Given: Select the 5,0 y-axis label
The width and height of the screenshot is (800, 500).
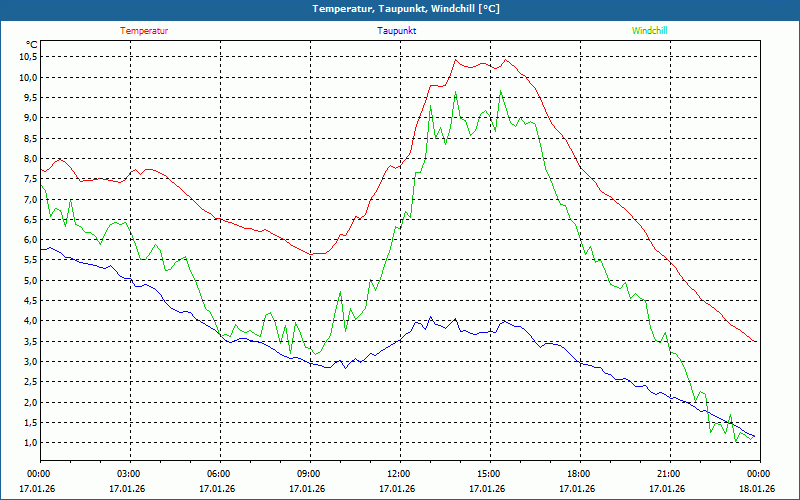Looking at the screenshot, I should point(28,280).
